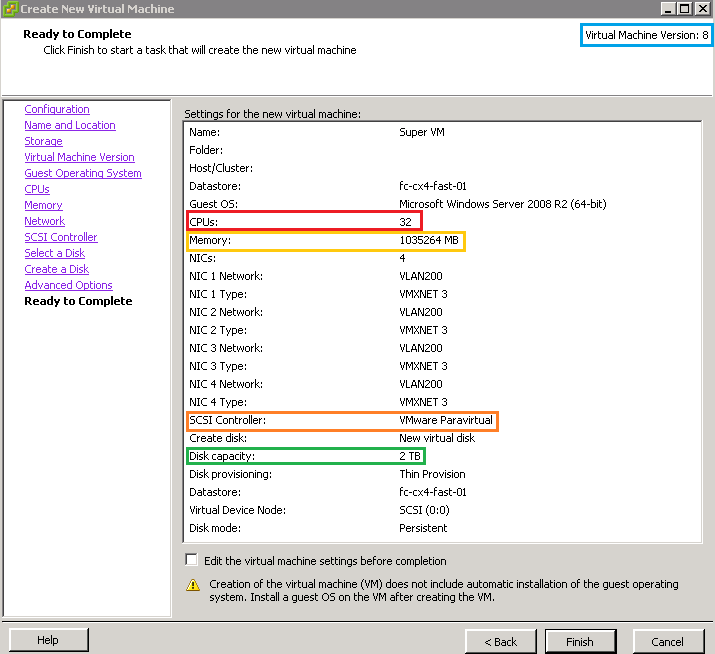Viewport: 715px width, 654px height.
Task: Click Disk mode value Persistent
Action: (423, 528)
